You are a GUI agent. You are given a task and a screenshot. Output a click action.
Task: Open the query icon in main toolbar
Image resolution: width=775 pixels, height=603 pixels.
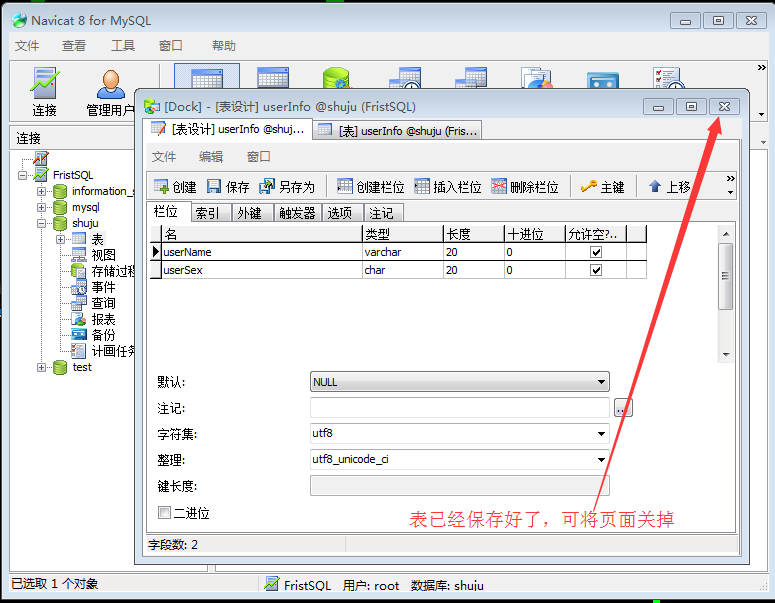(x=471, y=78)
